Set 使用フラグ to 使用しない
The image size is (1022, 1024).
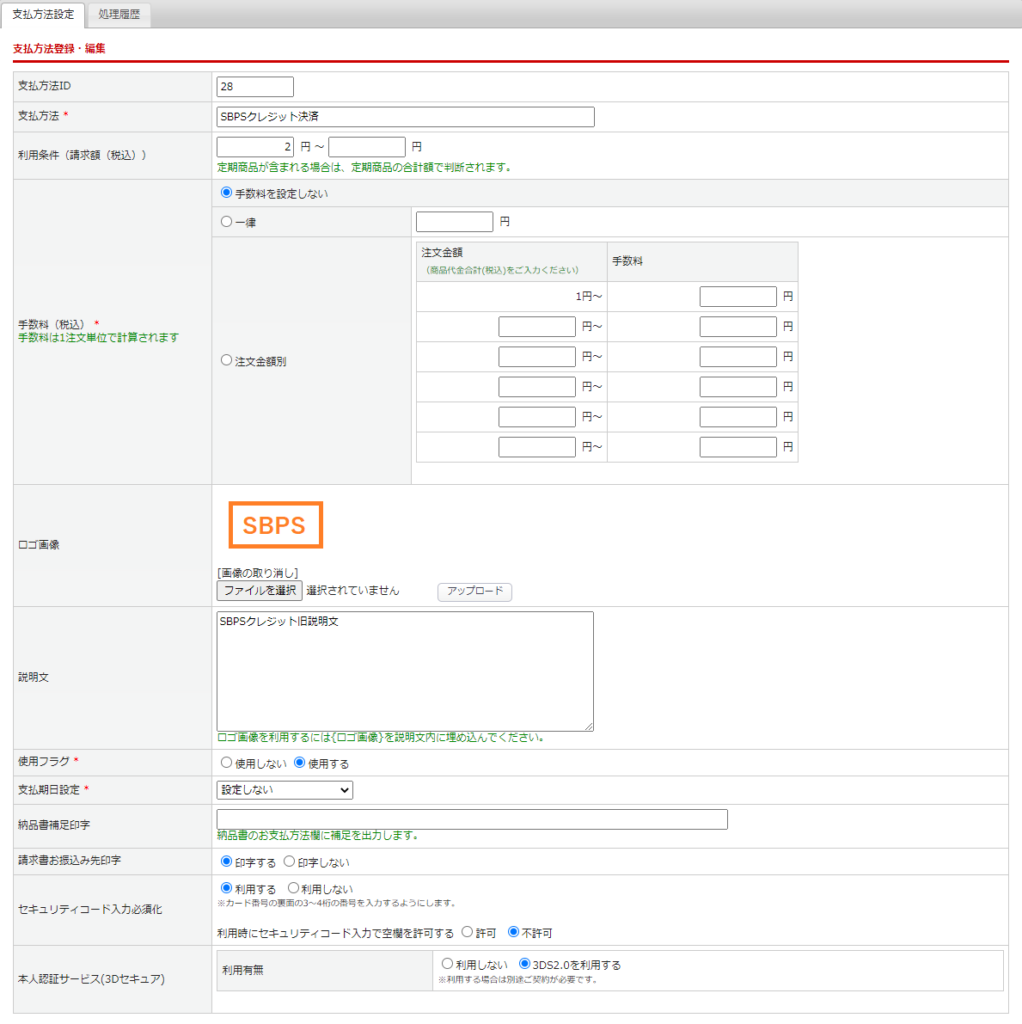coord(226,763)
